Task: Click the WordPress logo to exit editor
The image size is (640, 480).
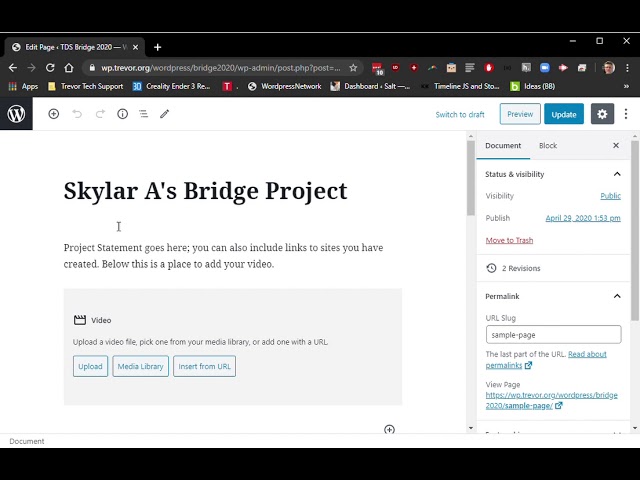Action: pos(16,114)
